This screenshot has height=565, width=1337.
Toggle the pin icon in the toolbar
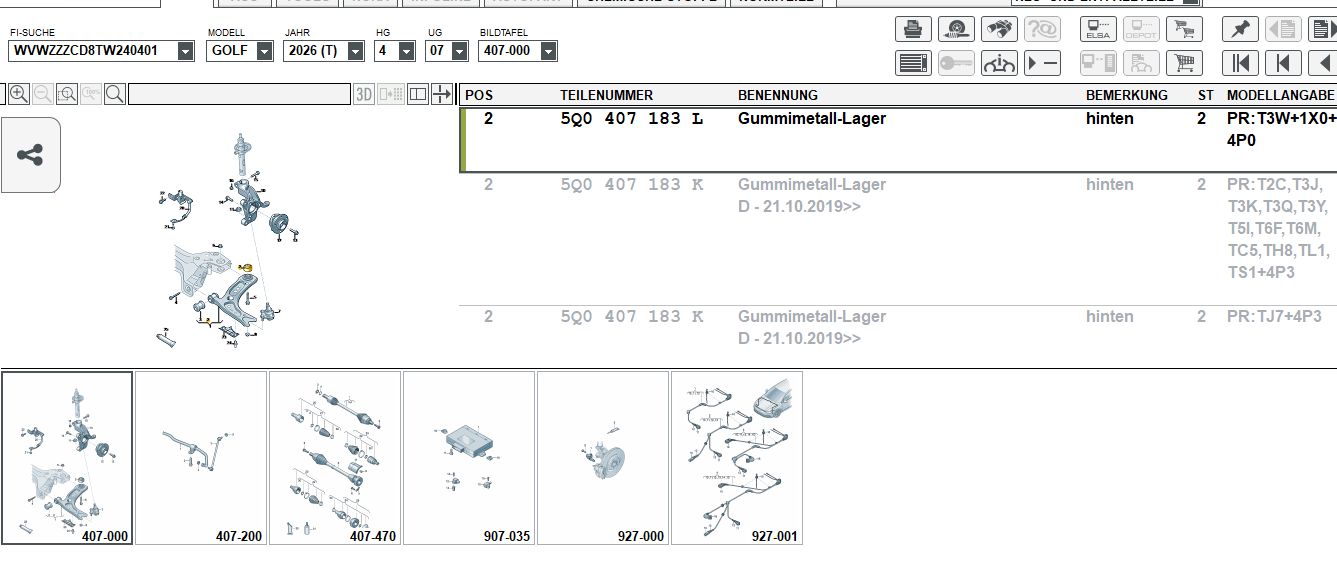click(x=1240, y=30)
